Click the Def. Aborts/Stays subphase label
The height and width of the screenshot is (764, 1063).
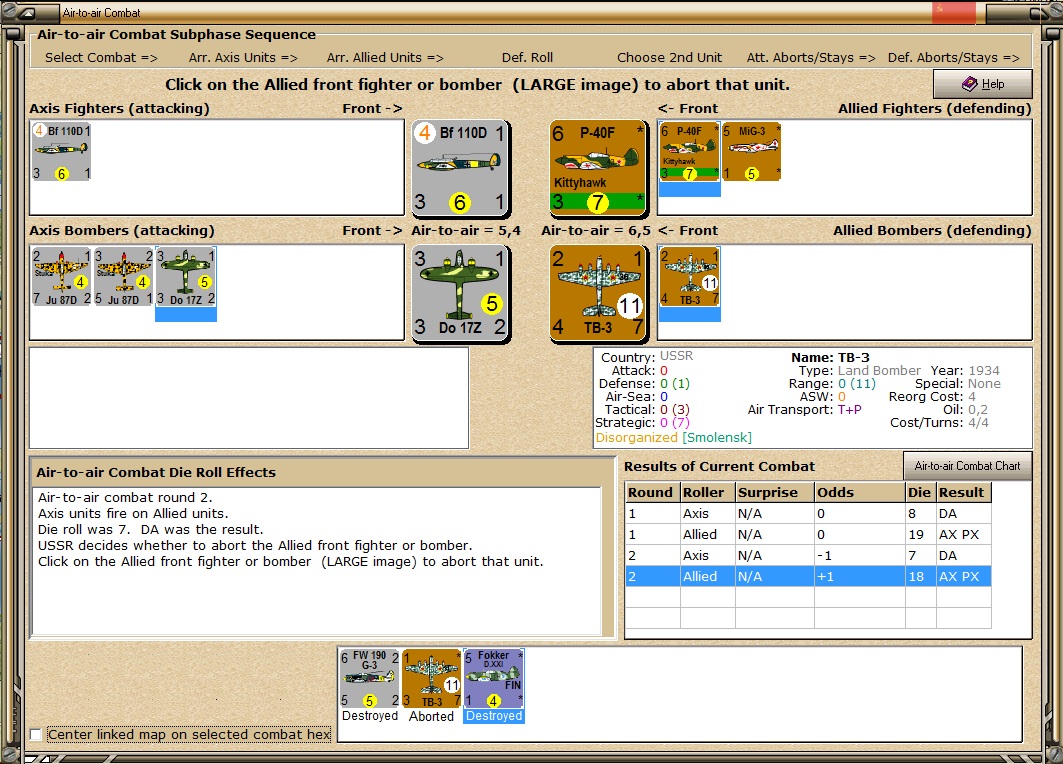[953, 58]
